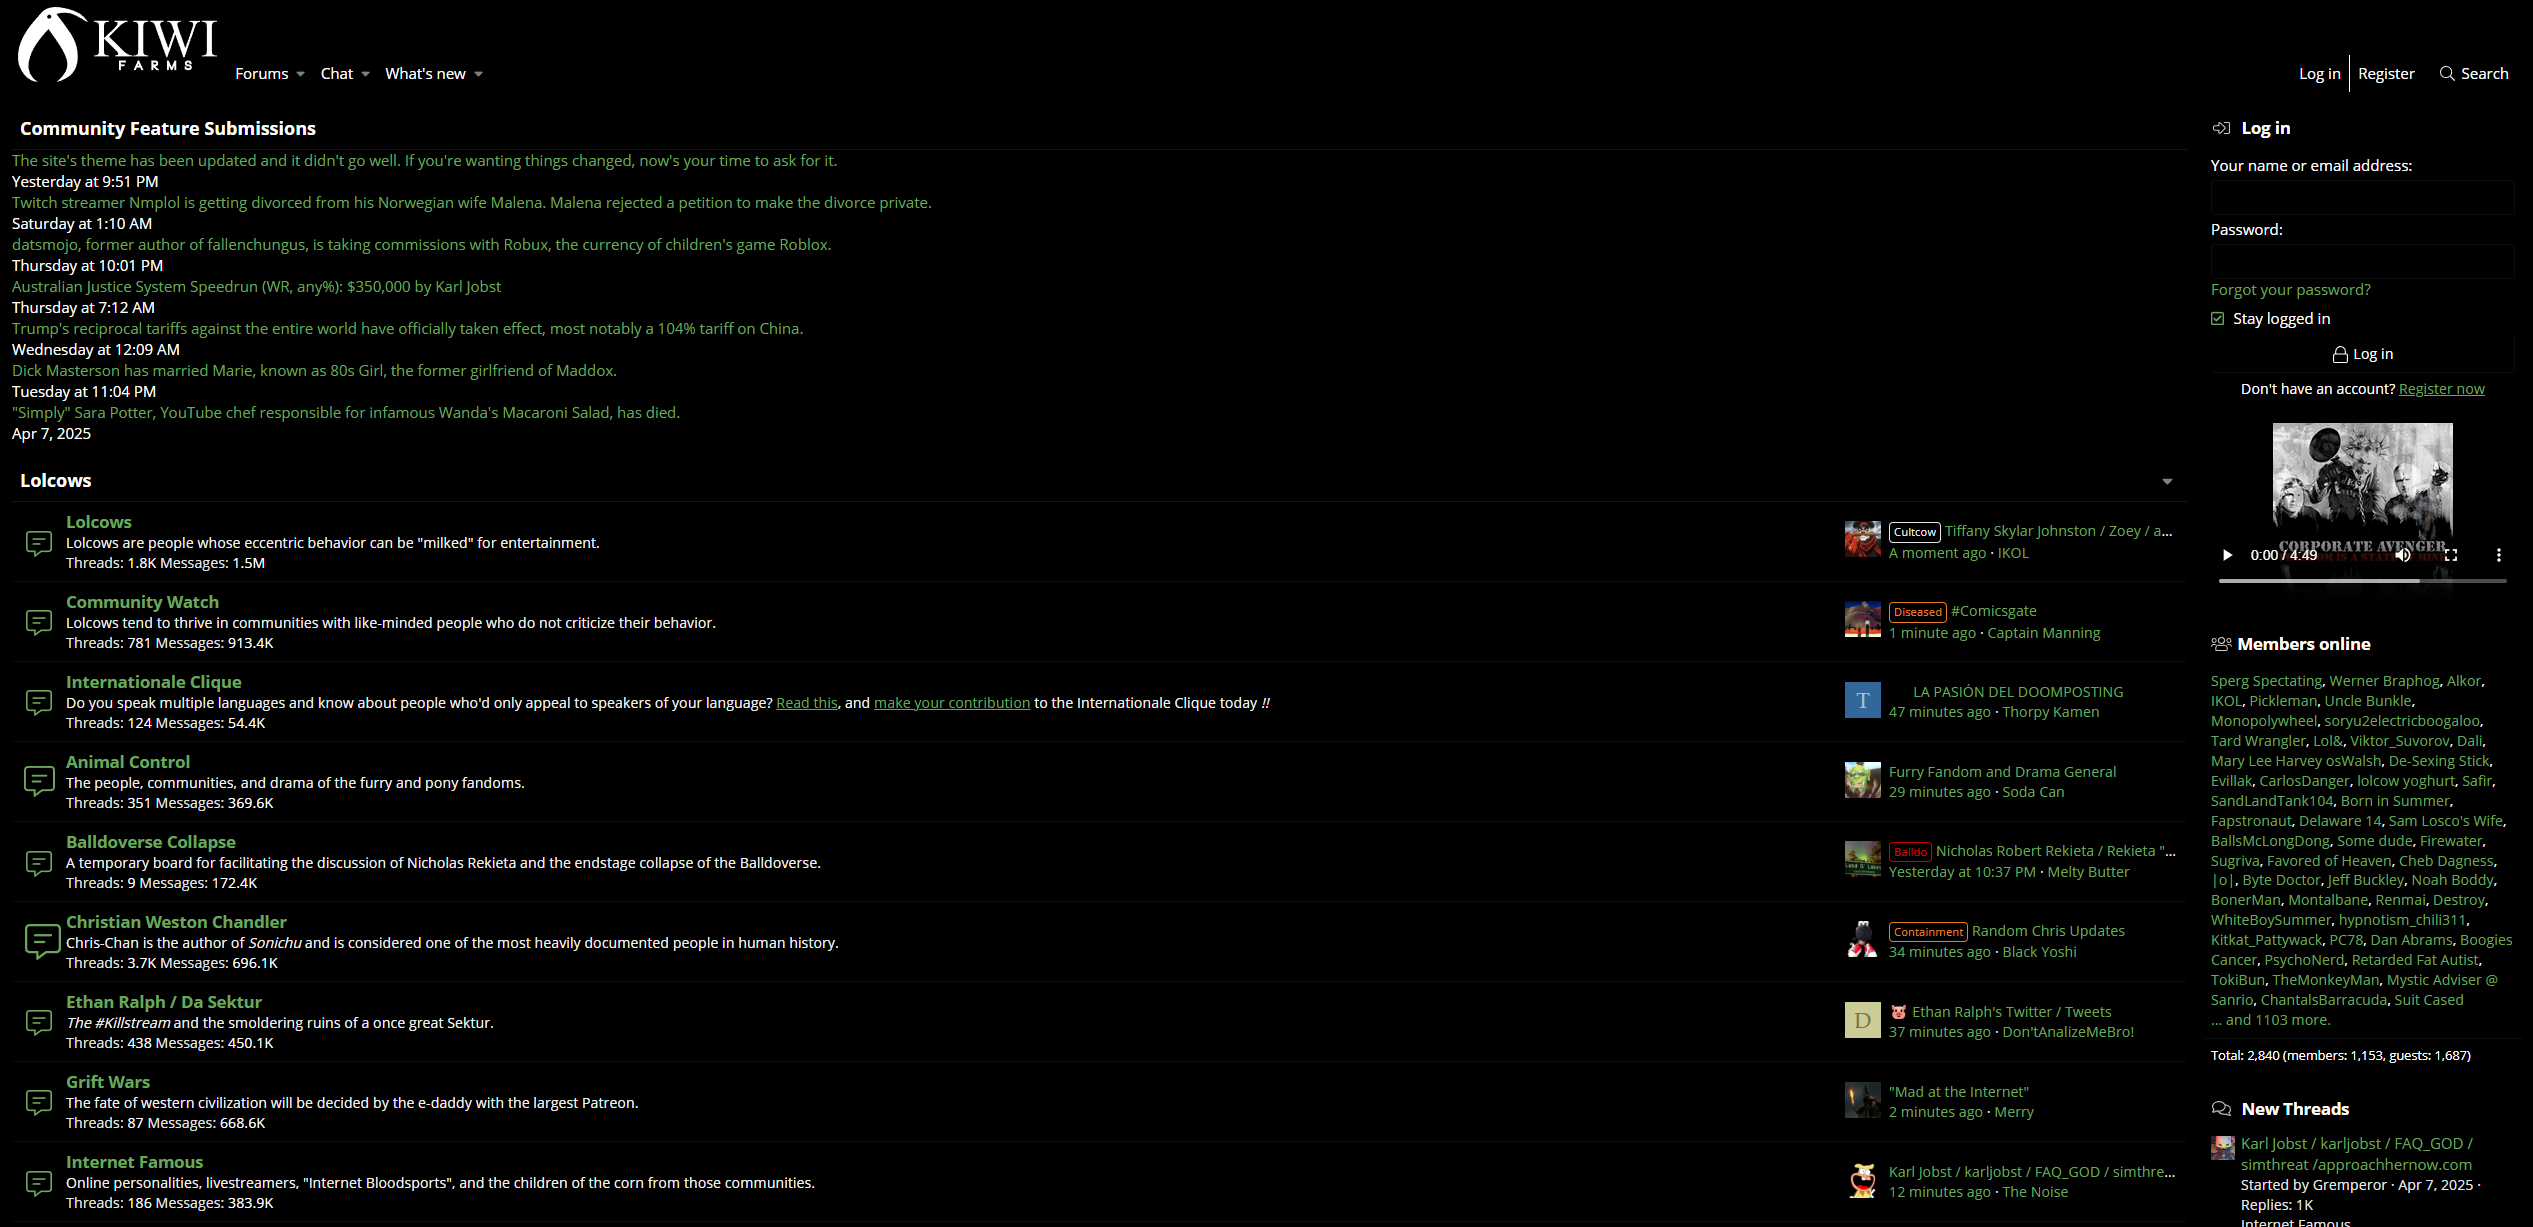Click Register in the top navigation
The image size is (2533, 1227).
coord(2385,73)
